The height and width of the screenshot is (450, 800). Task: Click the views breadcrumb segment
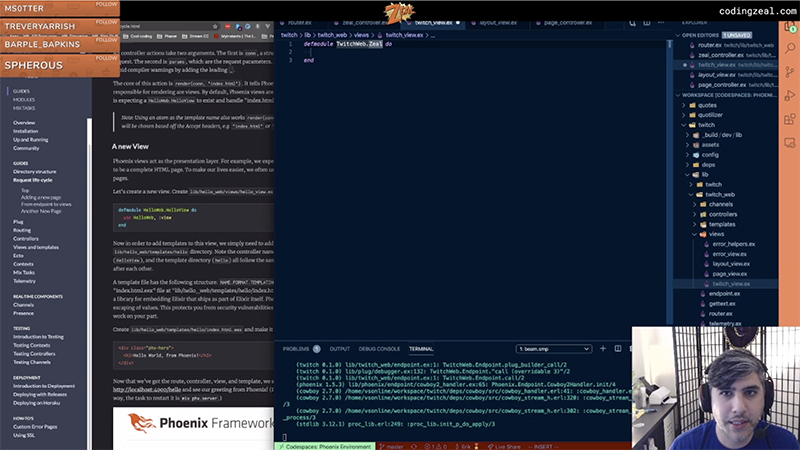(x=361, y=35)
